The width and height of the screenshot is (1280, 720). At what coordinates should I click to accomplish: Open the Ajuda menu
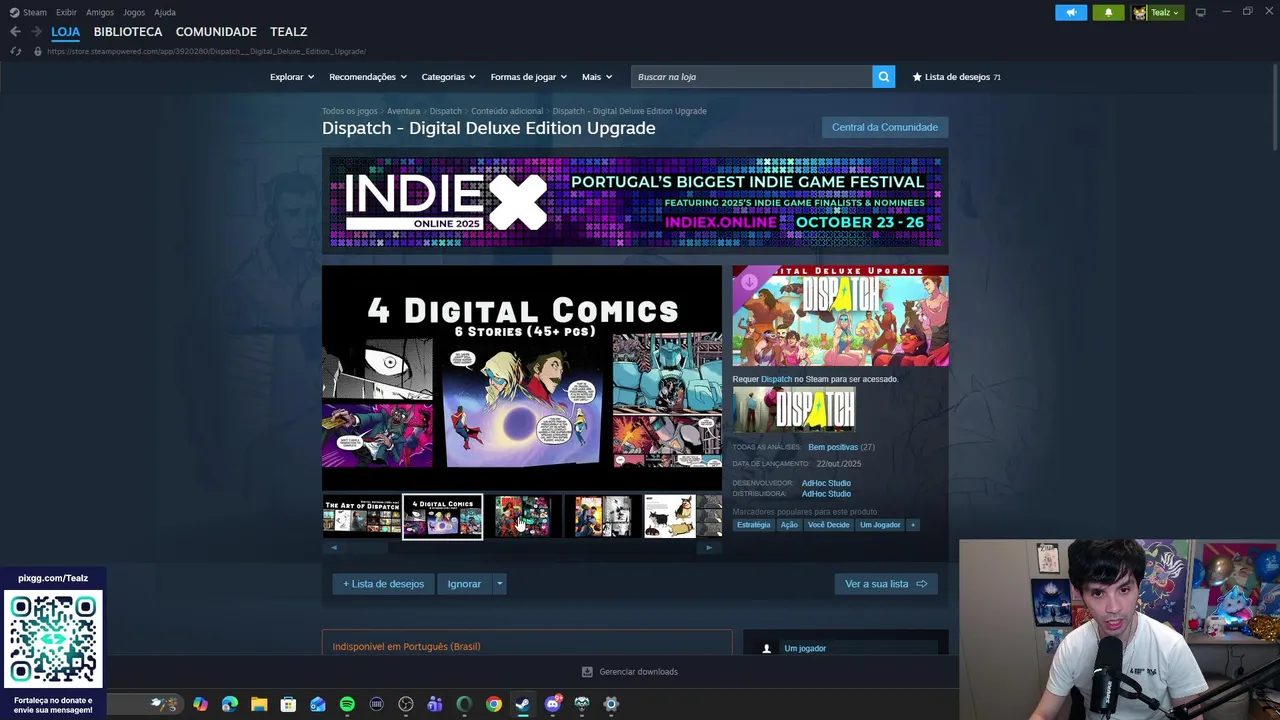click(165, 12)
